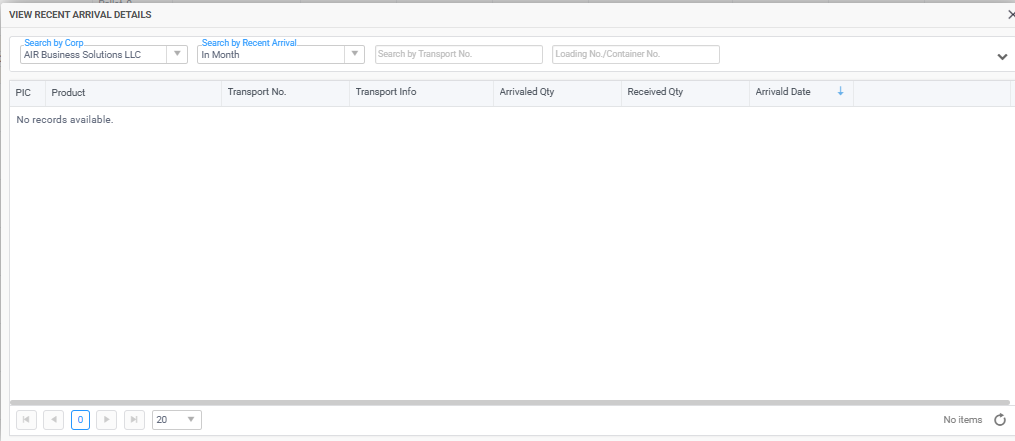Go to the first page of results

tap(27, 420)
